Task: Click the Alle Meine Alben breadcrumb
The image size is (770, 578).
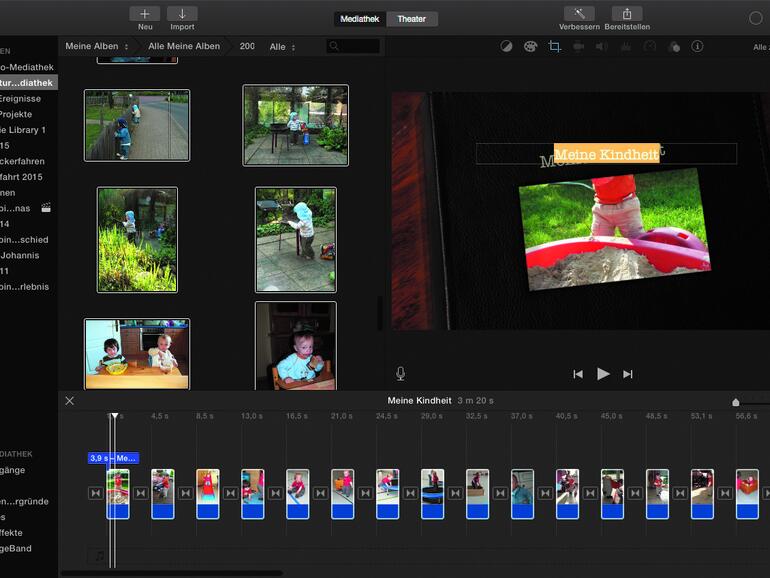Action: 184,46
